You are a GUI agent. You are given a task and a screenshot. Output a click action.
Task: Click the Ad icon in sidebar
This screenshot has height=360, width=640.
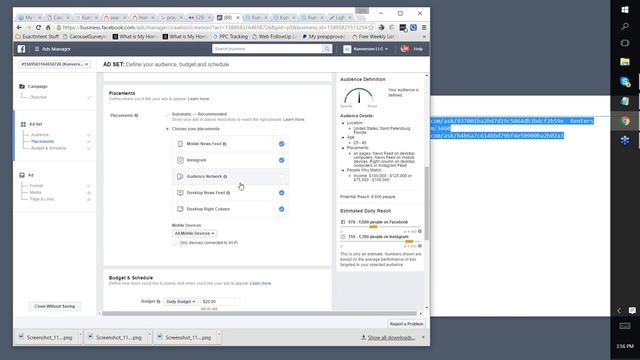[x=22, y=175]
